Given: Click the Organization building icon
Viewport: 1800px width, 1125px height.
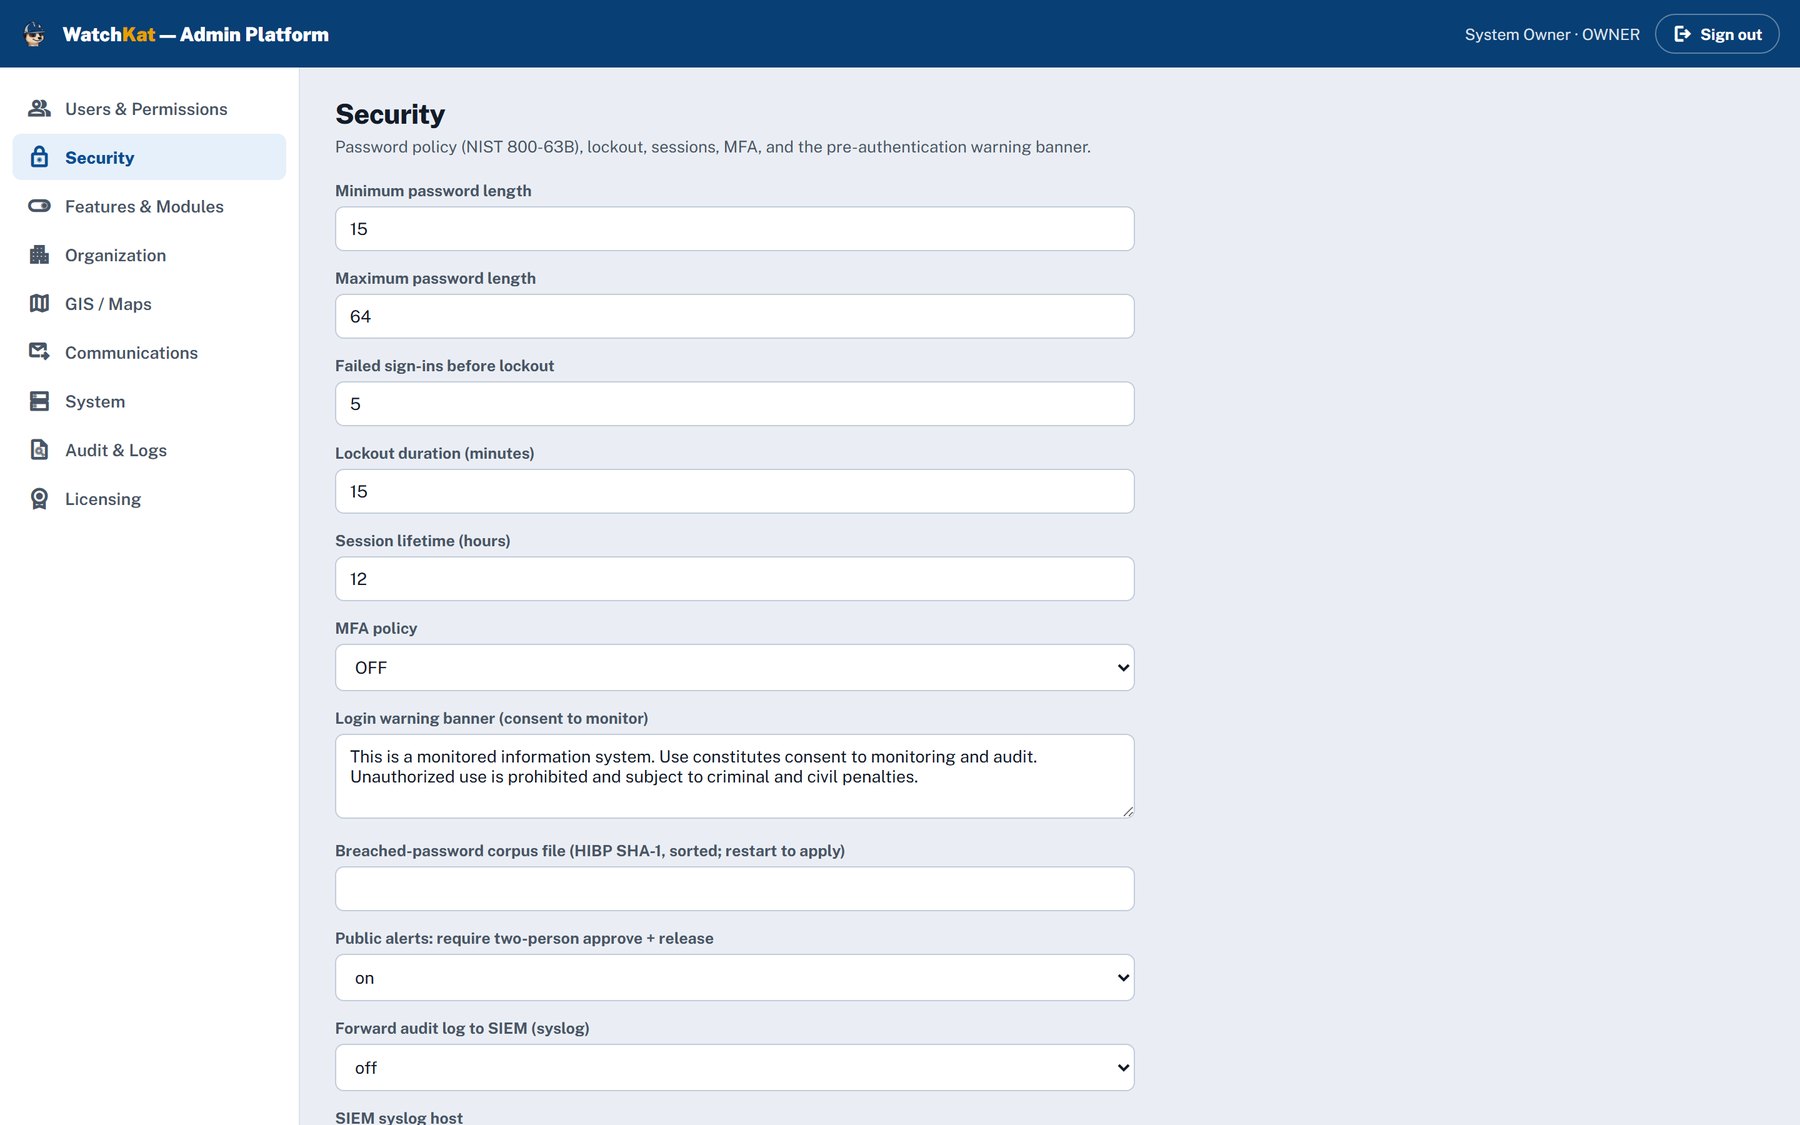Looking at the screenshot, I should (x=39, y=255).
